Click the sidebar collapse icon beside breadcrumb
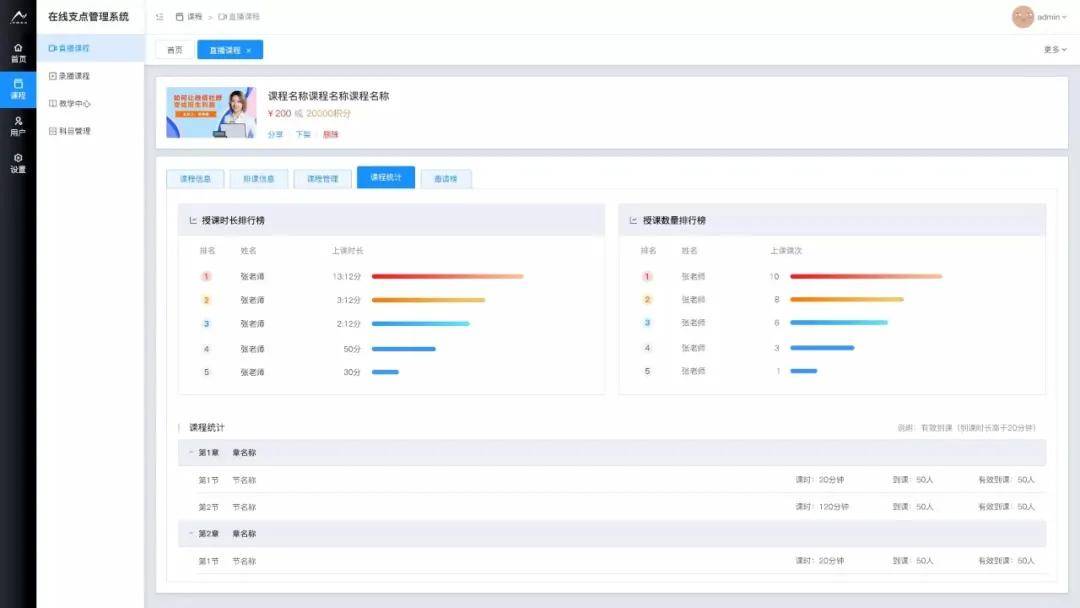1080x608 pixels. point(160,17)
